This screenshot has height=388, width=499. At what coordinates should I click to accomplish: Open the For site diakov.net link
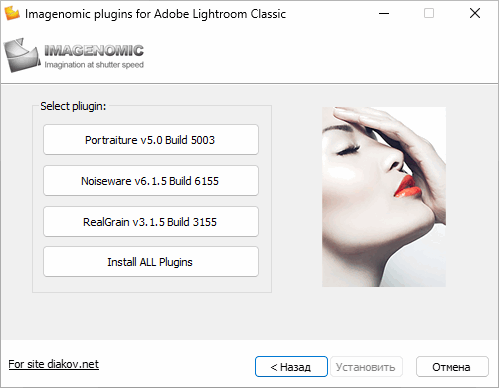54,364
